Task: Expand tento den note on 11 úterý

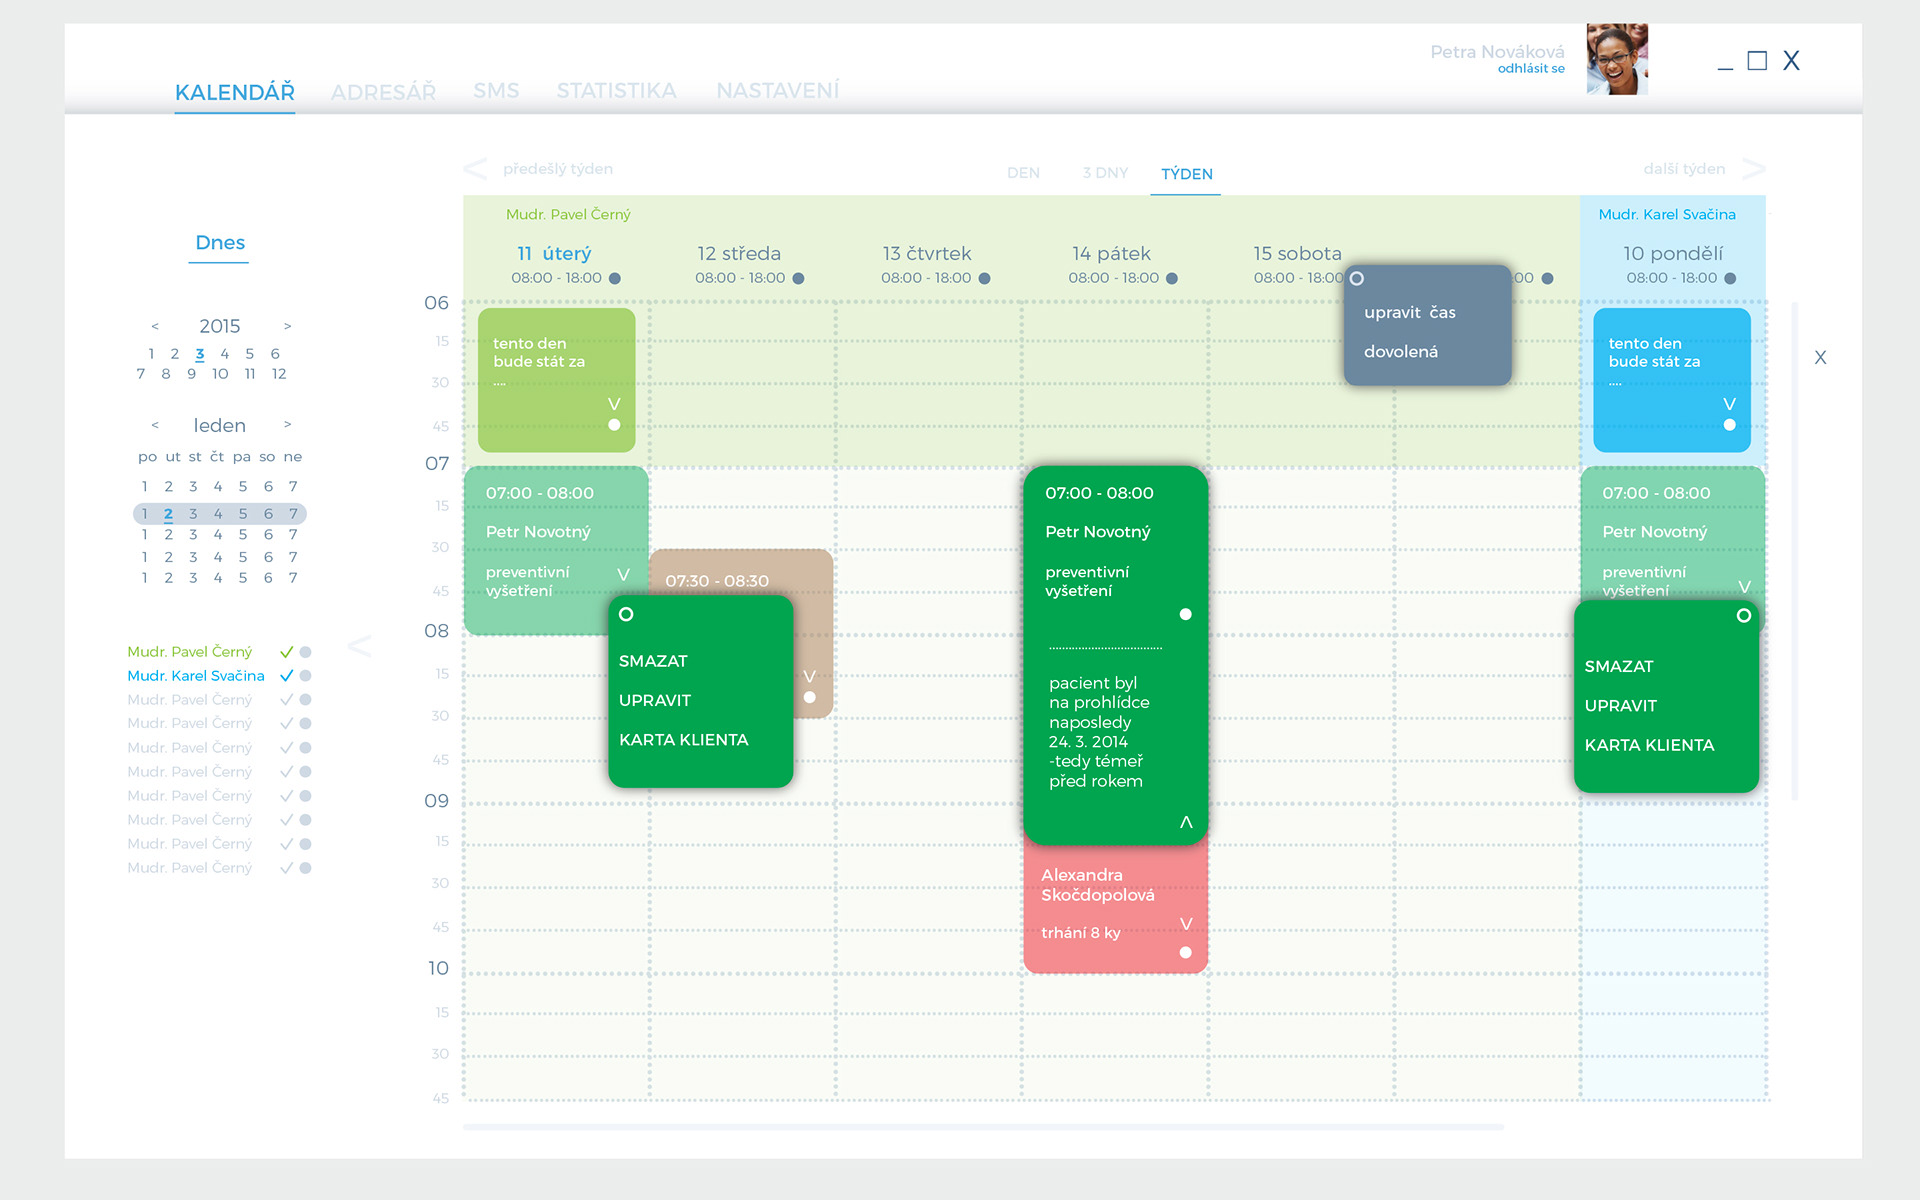Action: 614,404
